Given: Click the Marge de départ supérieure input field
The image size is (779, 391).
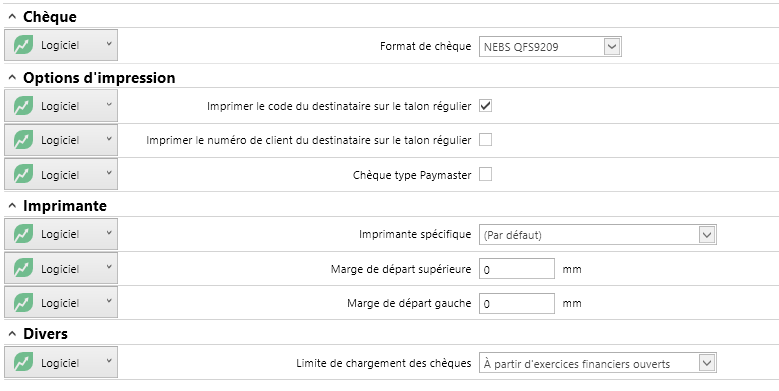Looking at the screenshot, I should tap(517, 269).
